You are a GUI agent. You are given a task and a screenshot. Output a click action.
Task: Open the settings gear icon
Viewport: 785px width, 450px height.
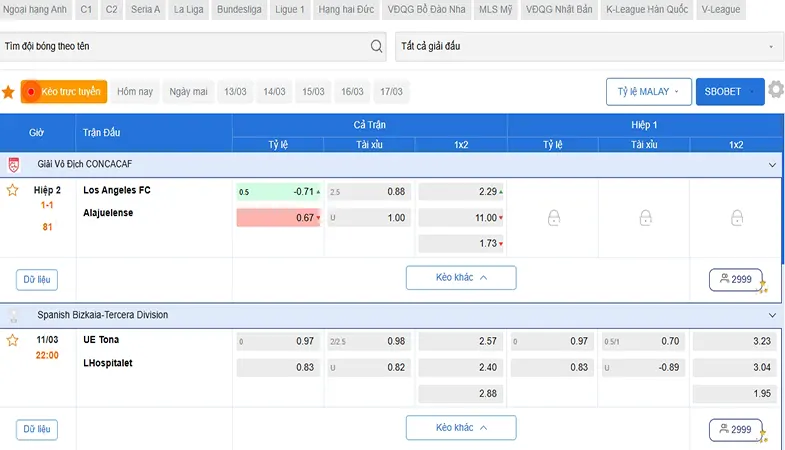click(776, 90)
